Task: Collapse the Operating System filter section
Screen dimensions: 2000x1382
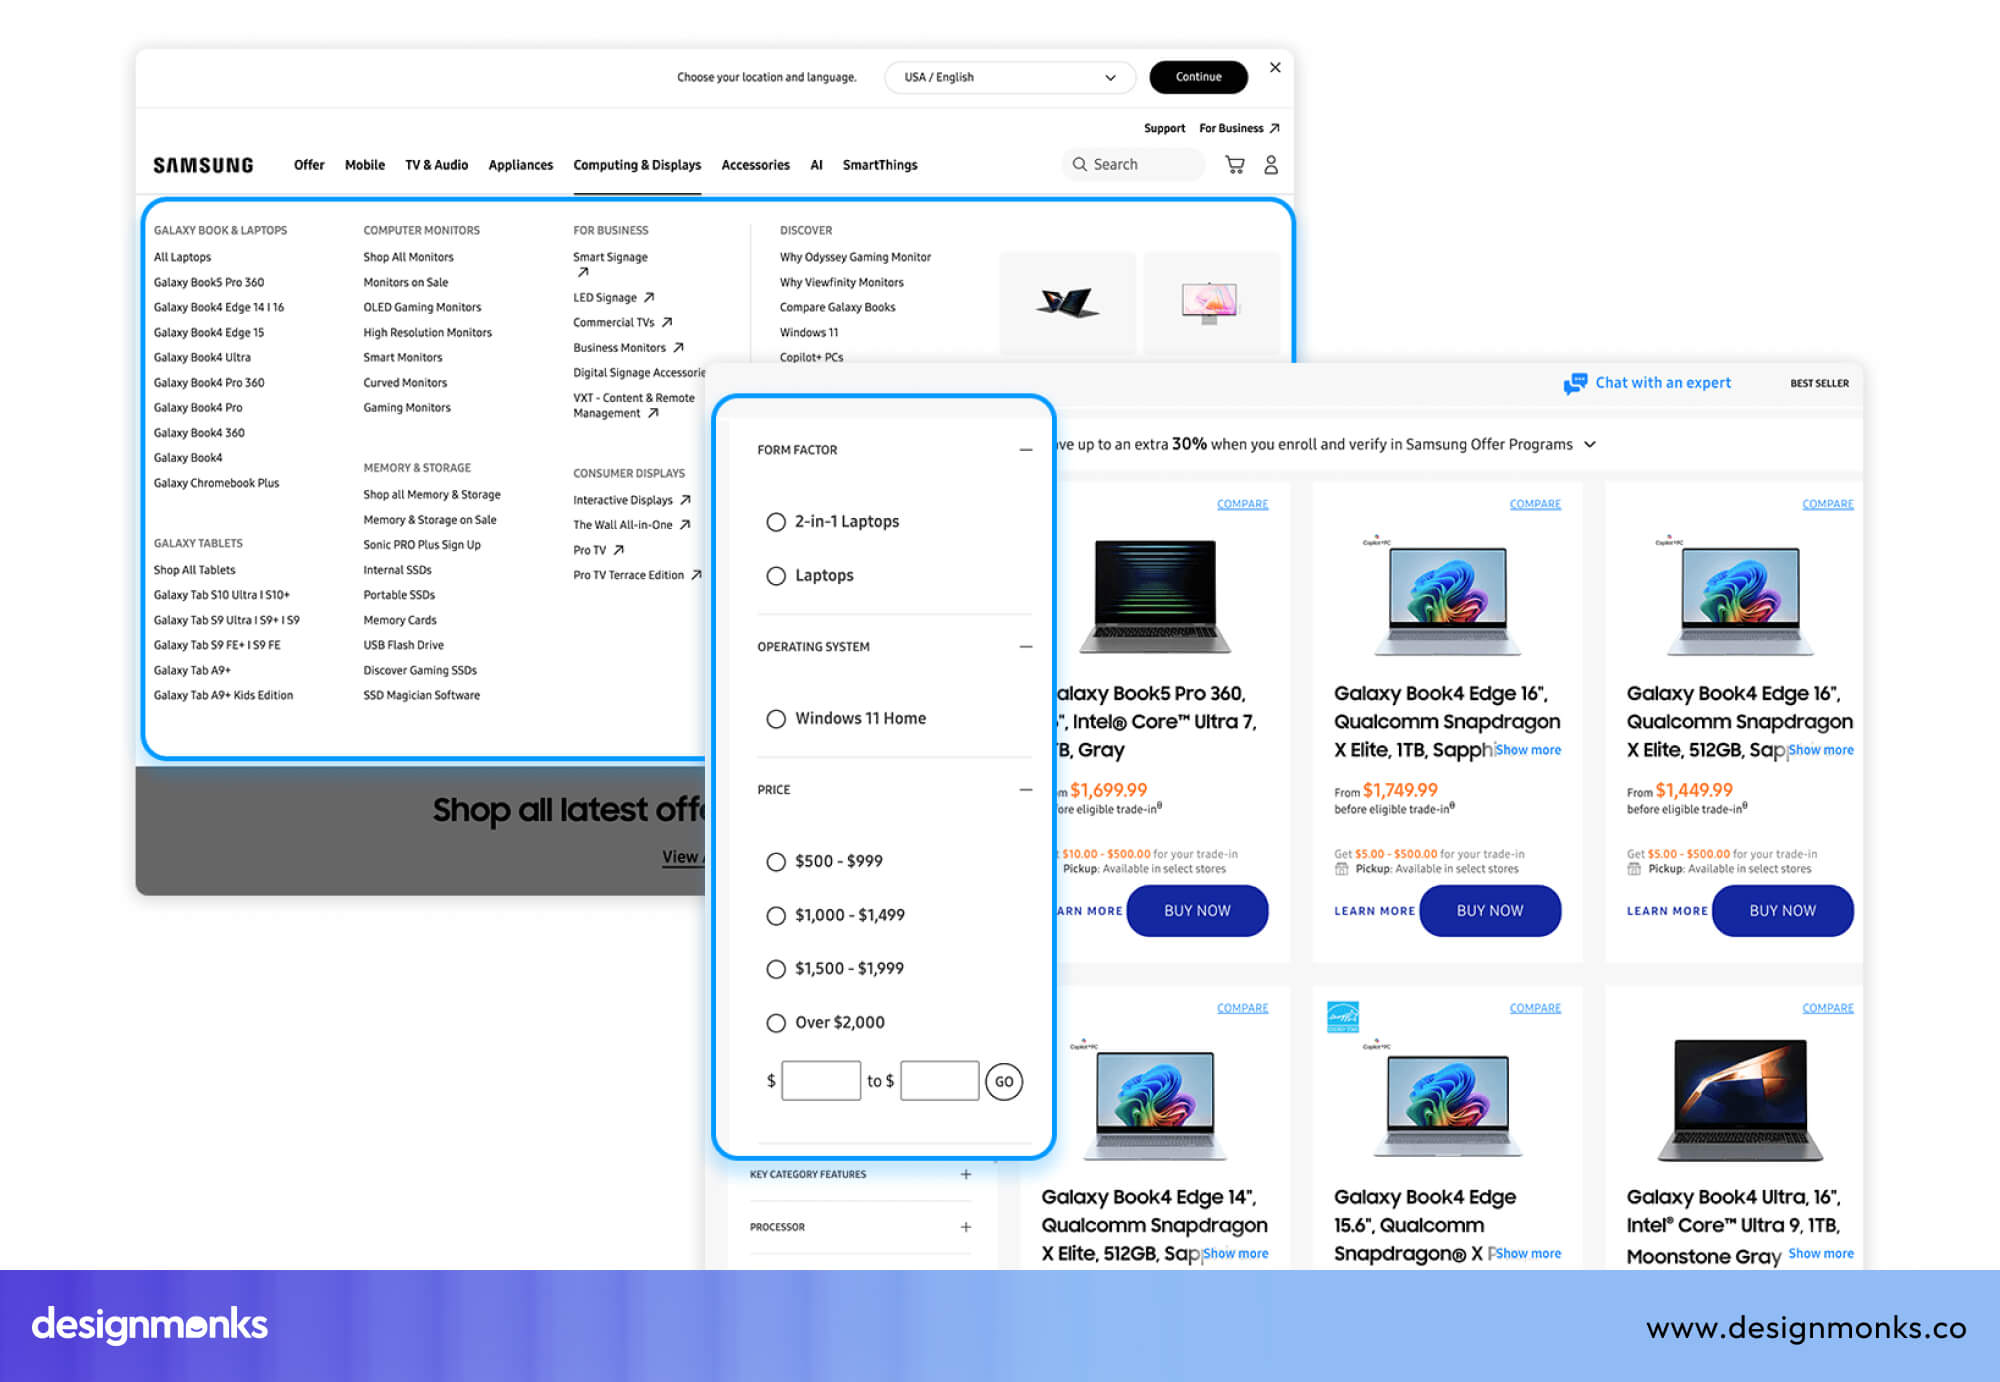Action: tap(1025, 647)
